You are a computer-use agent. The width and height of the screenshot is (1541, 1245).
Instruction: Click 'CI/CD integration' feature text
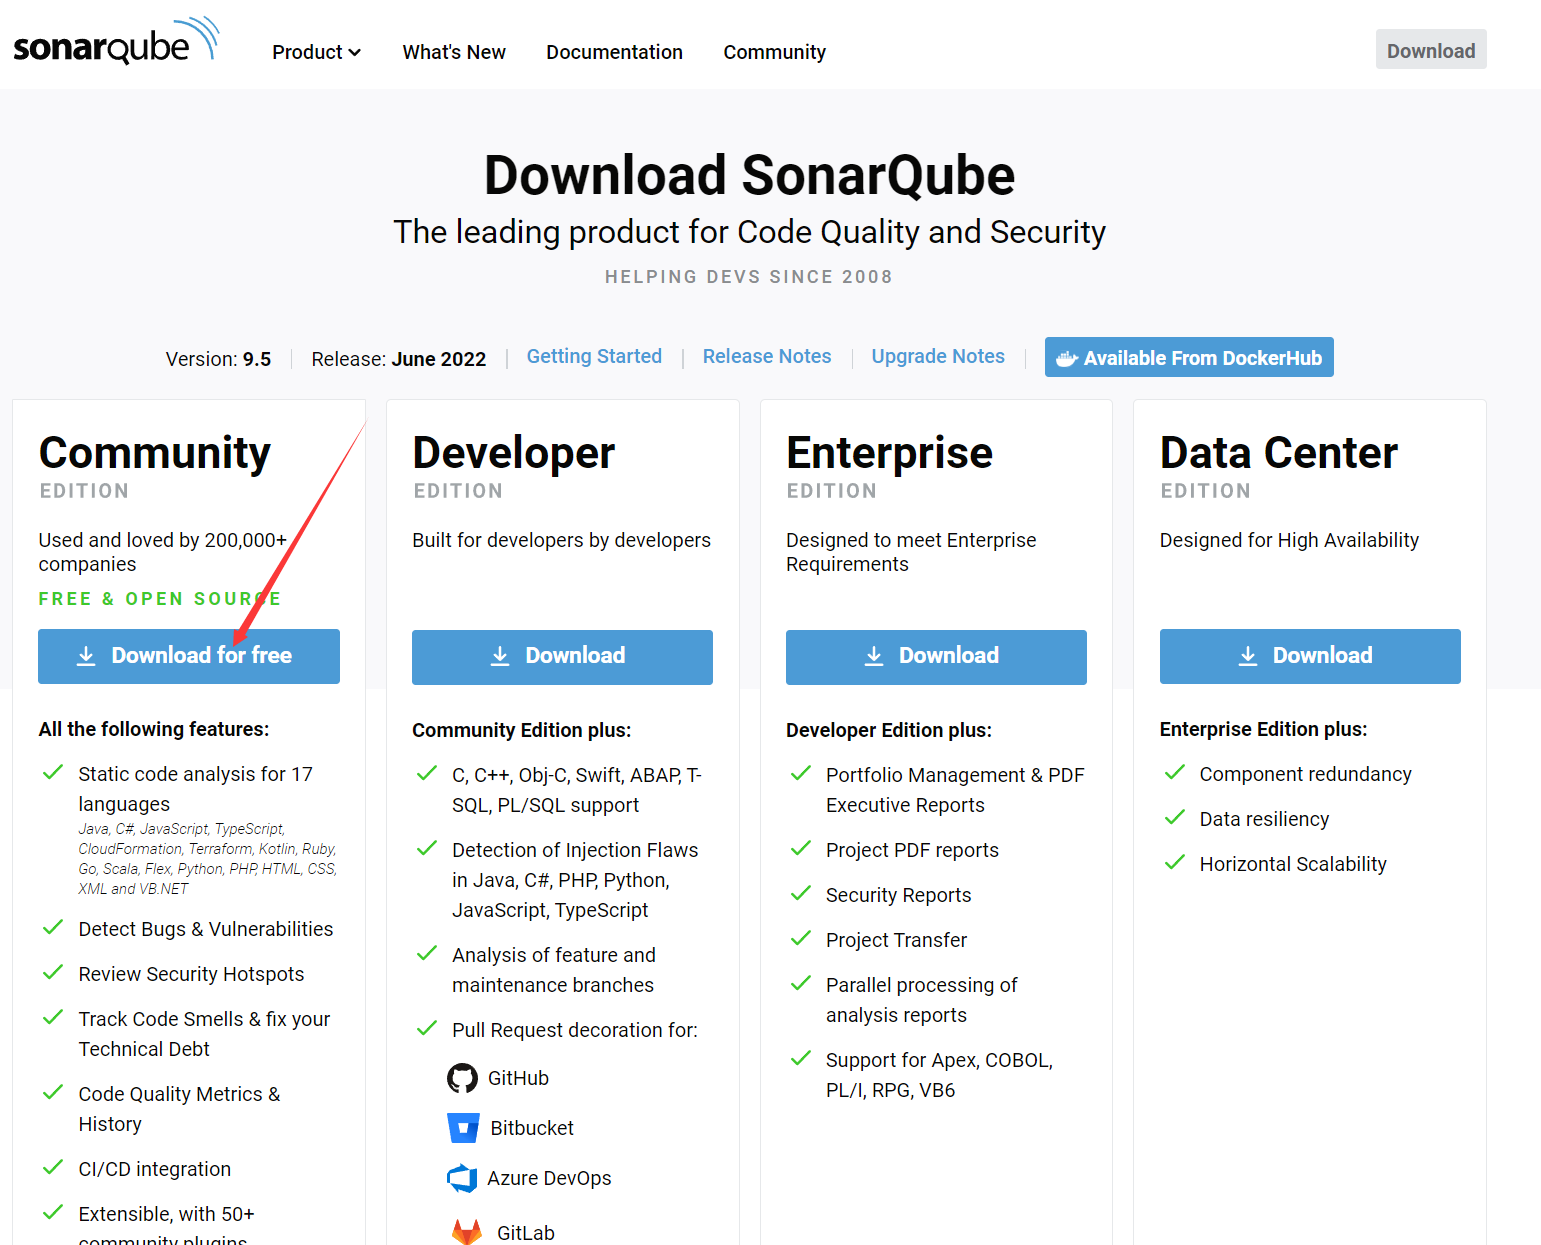(x=155, y=1169)
